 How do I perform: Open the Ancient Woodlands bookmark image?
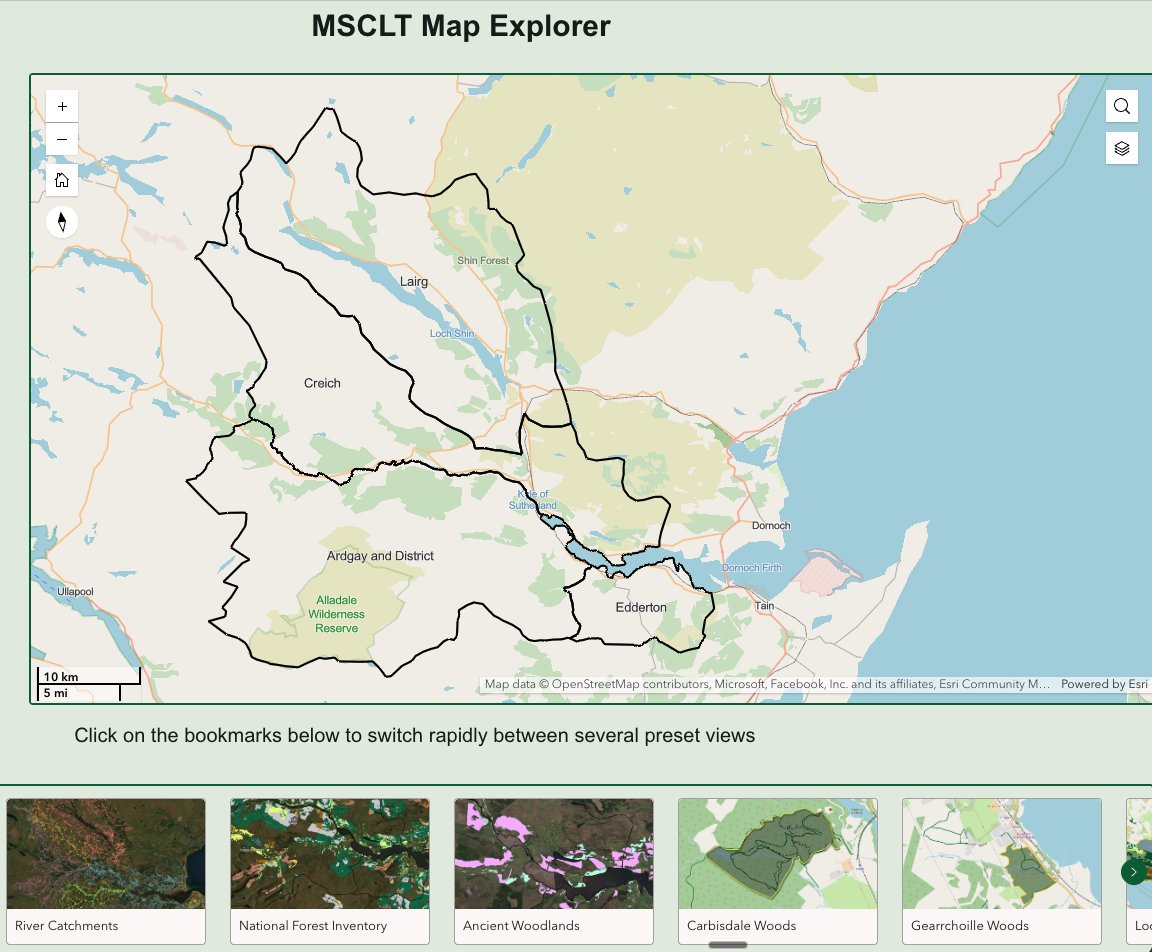click(554, 854)
